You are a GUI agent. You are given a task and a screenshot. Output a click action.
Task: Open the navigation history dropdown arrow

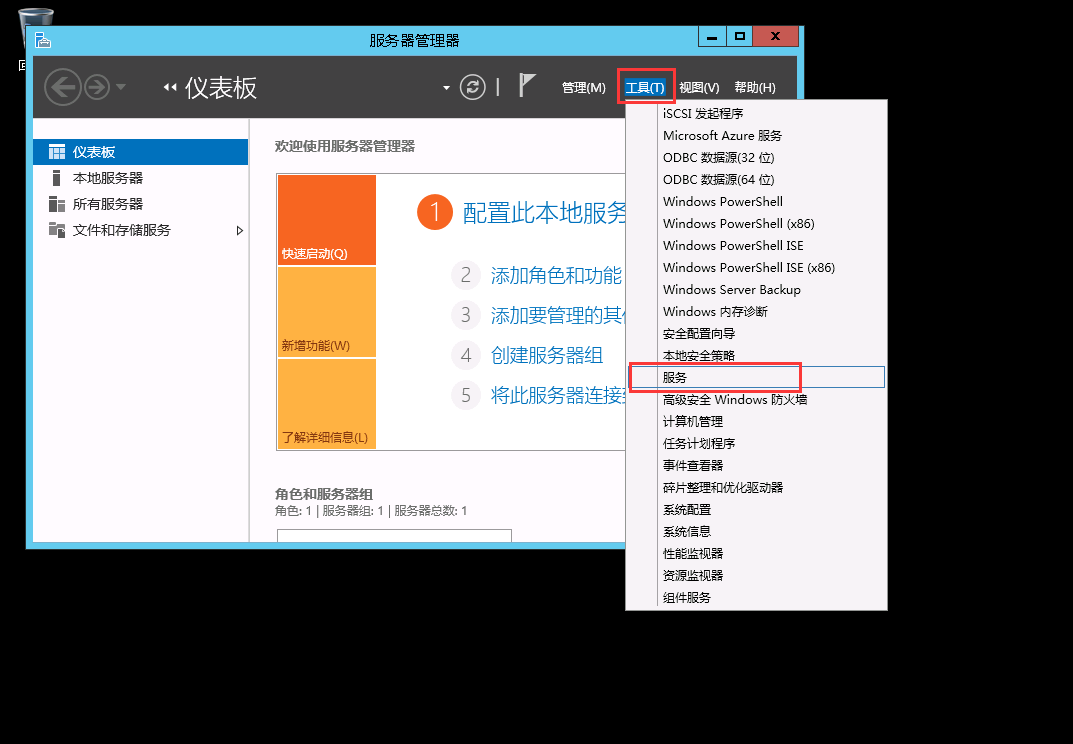[121, 87]
